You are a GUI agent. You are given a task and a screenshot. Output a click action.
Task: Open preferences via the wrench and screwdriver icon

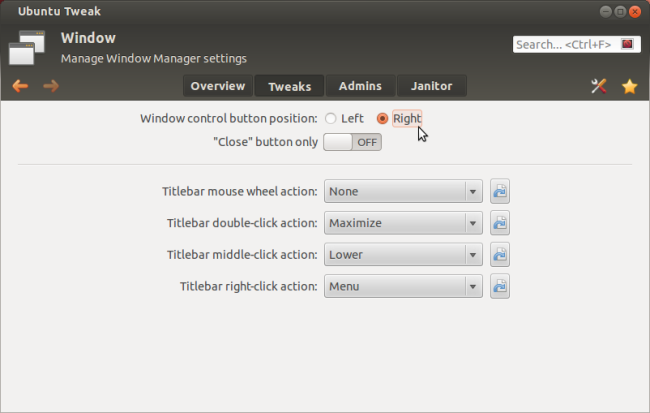click(x=599, y=86)
